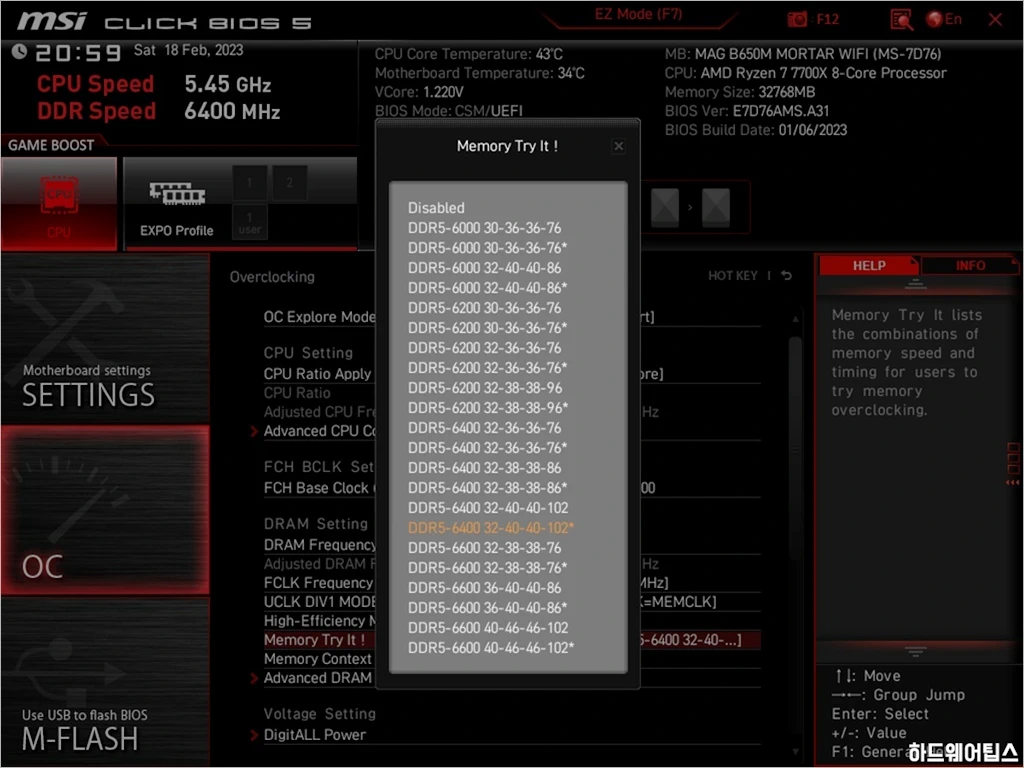Click second boot priority device icon
This screenshot has width=1024, height=768.
(x=715, y=208)
